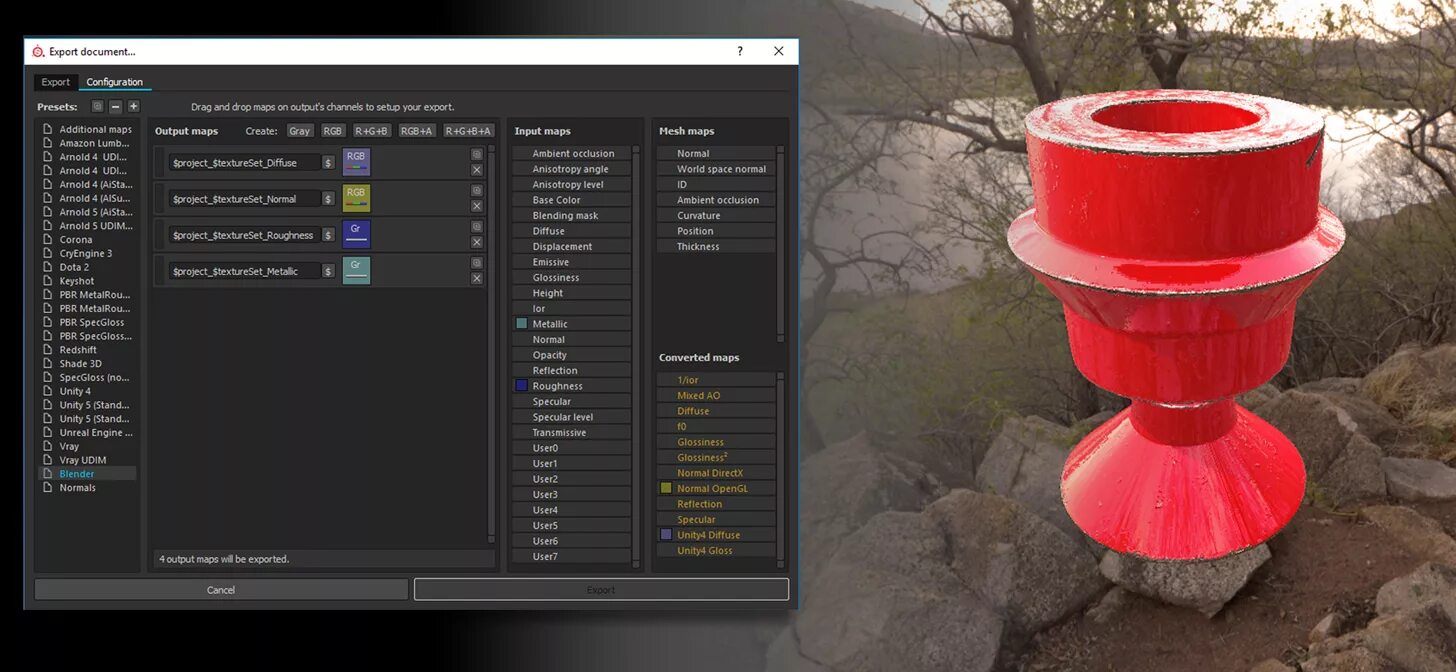Edit the $project_$textureSet_Diffuse name field

[x=245, y=163]
